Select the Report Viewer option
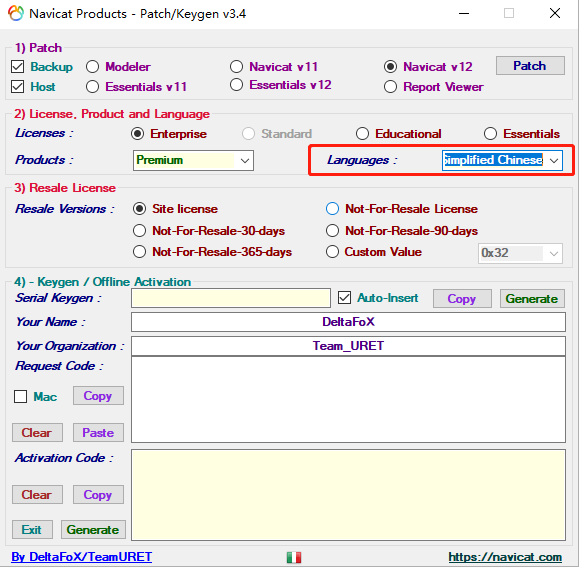 coord(390,87)
